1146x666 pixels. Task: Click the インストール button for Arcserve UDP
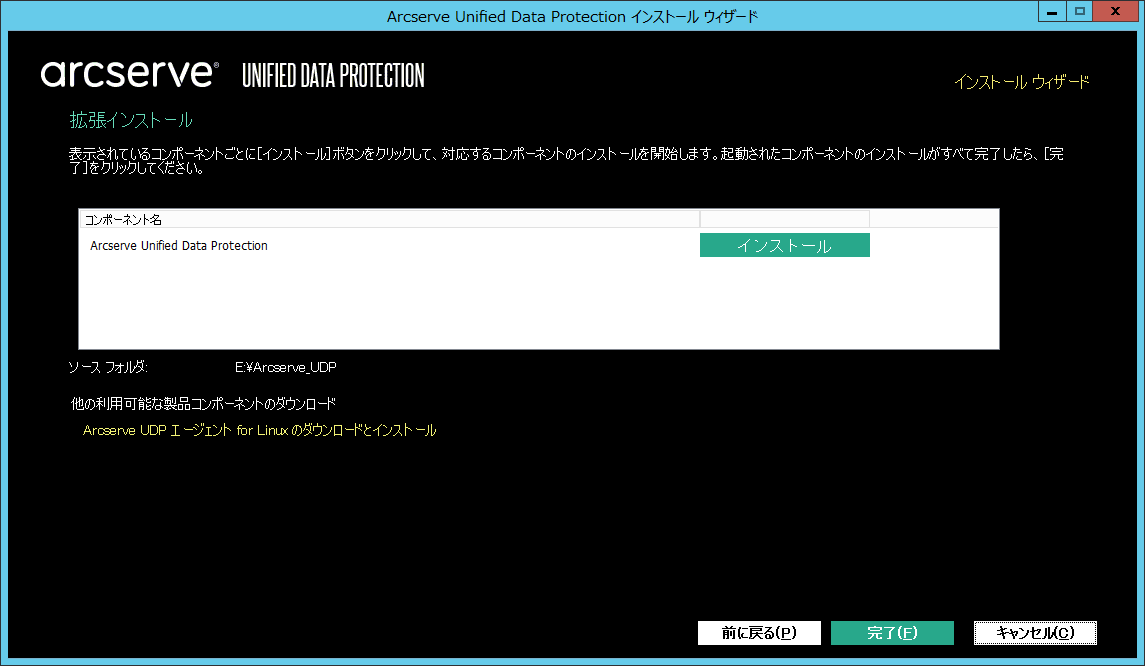coord(784,246)
